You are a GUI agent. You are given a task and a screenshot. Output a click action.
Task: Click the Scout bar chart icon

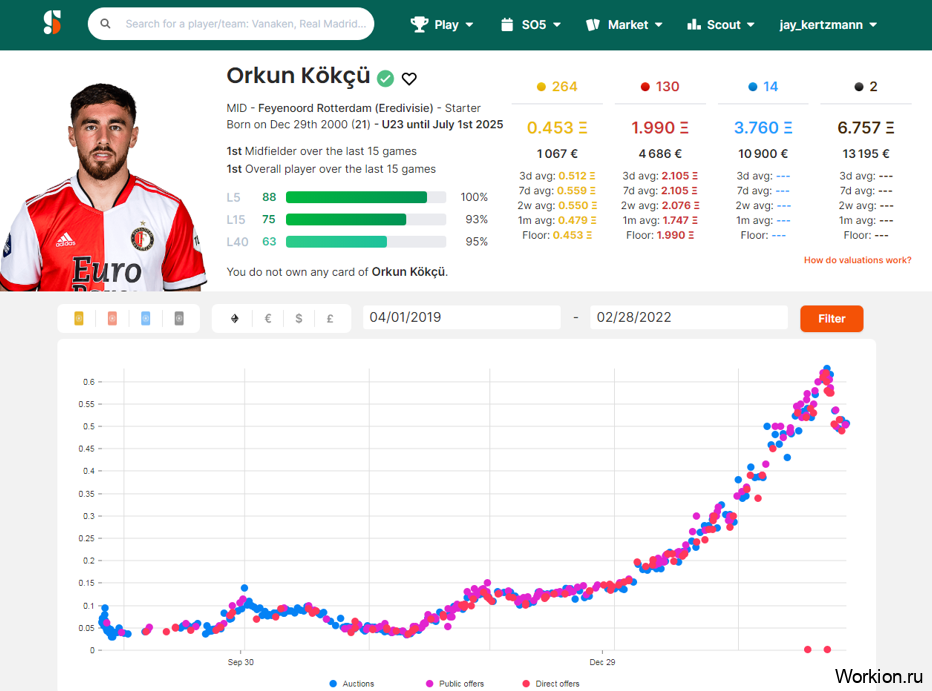pyautogui.click(x=694, y=24)
